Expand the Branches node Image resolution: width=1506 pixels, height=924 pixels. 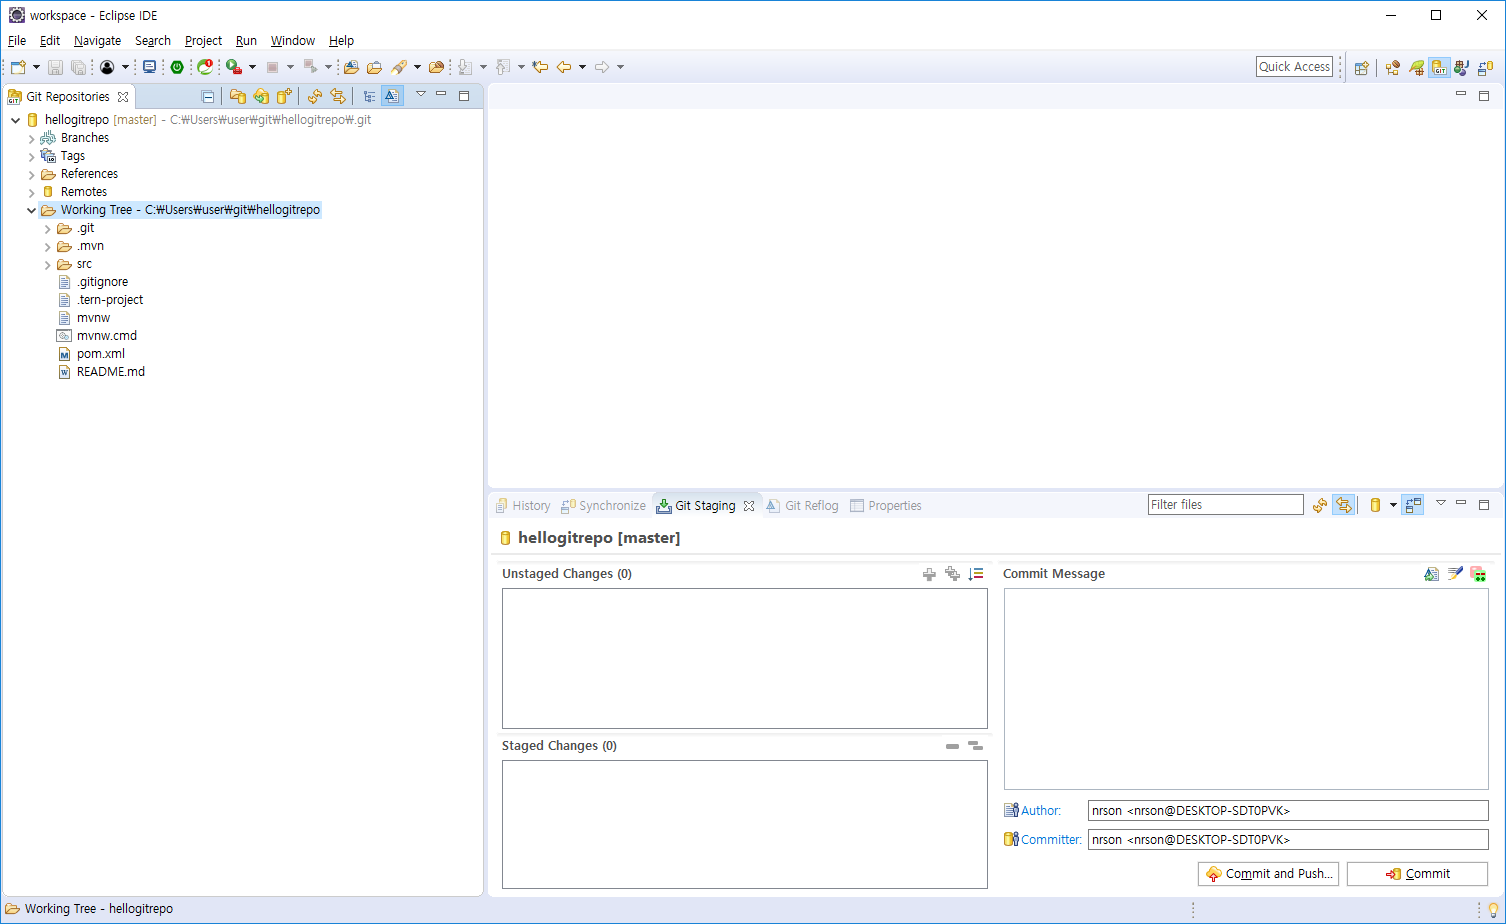tap(32, 139)
